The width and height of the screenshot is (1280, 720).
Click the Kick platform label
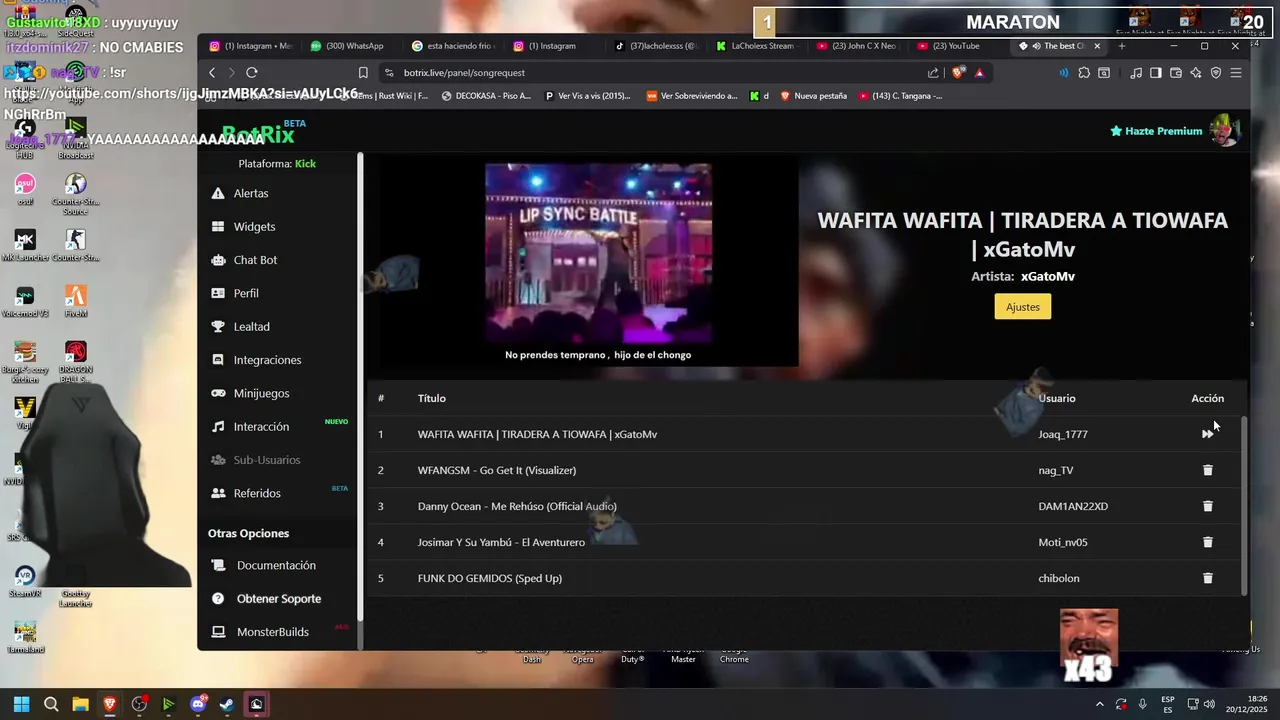[x=305, y=163]
